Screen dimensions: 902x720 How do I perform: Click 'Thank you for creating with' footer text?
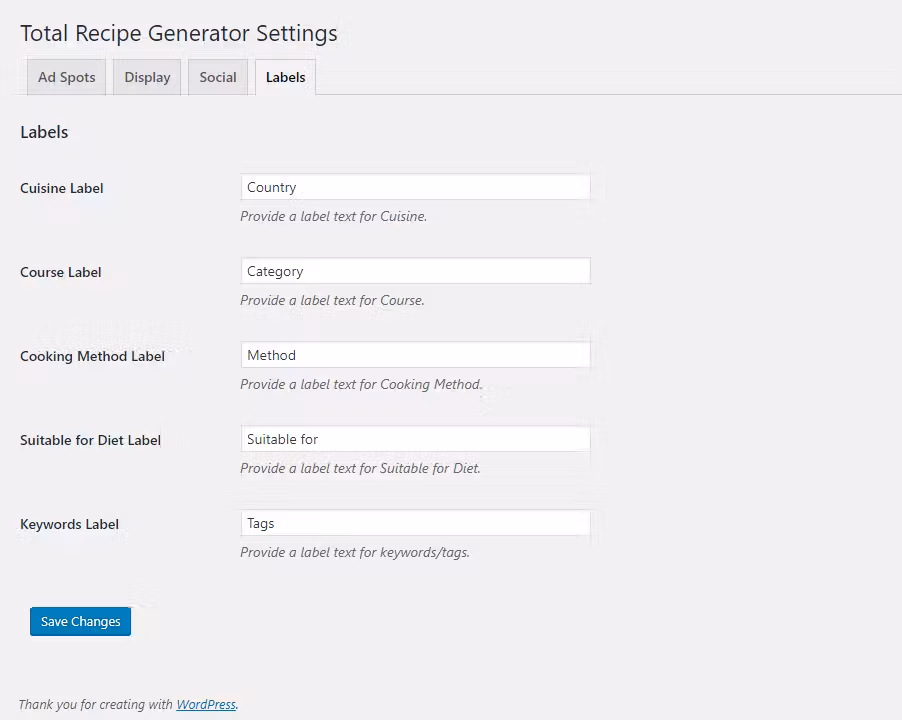95,704
